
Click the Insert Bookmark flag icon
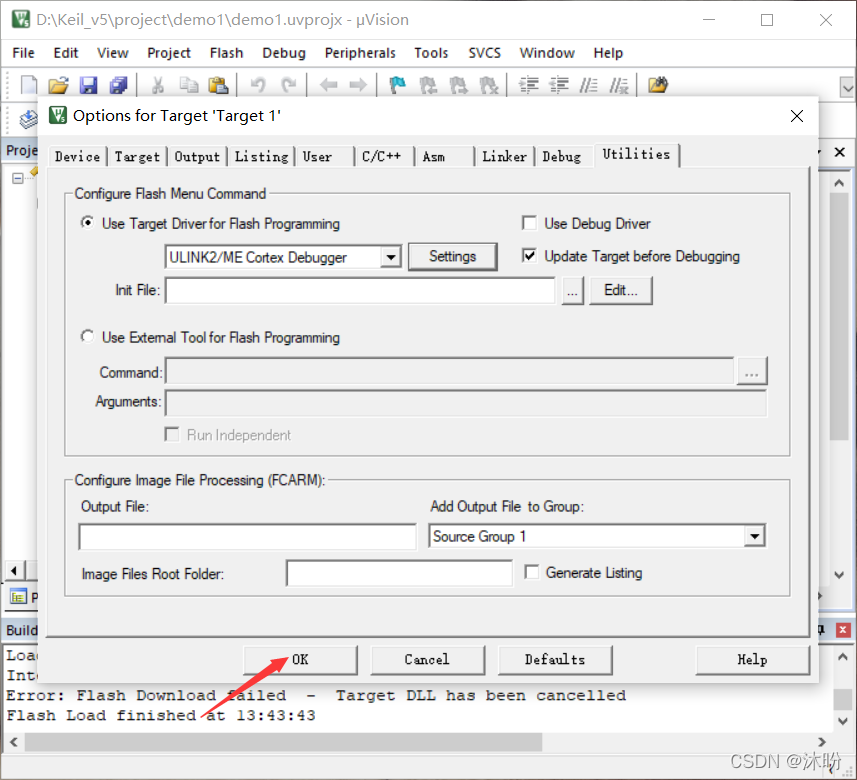[397, 85]
